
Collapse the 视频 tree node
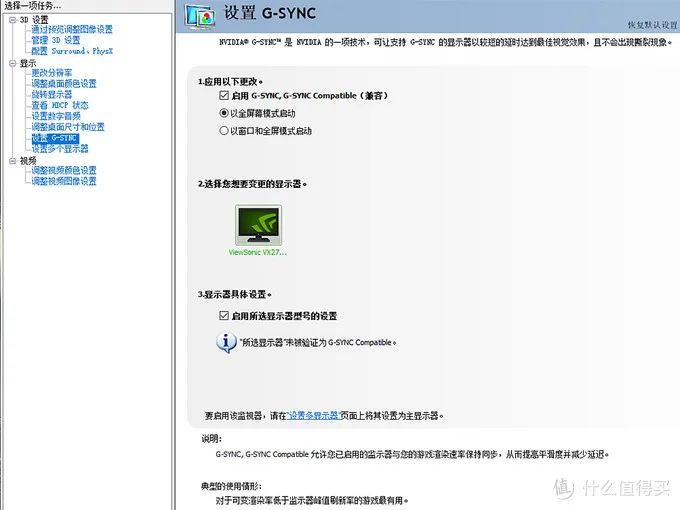coord(13,161)
